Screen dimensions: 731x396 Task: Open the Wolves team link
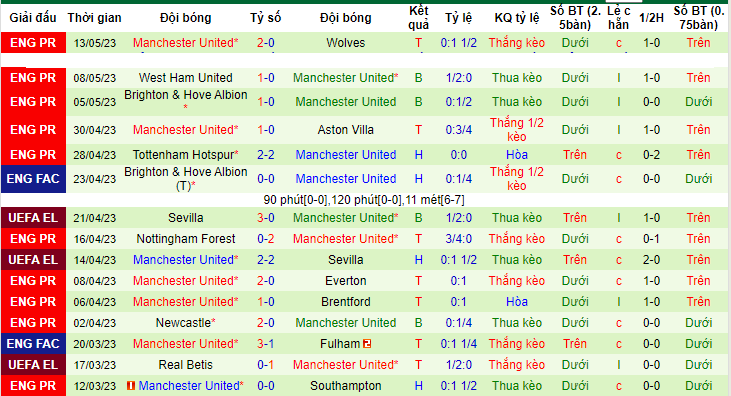click(345, 43)
